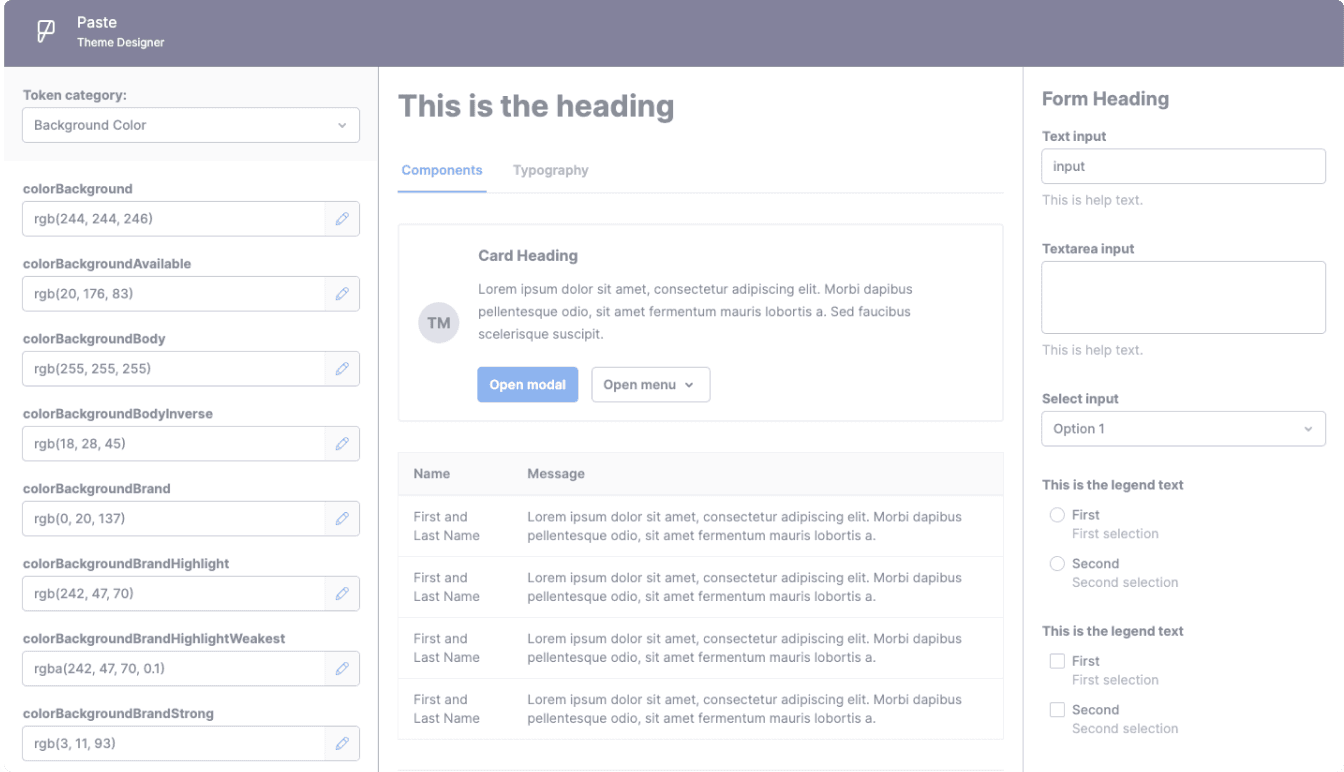Click the Paste logo icon in header
This screenshot has width=1344, height=772.
click(x=46, y=32)
